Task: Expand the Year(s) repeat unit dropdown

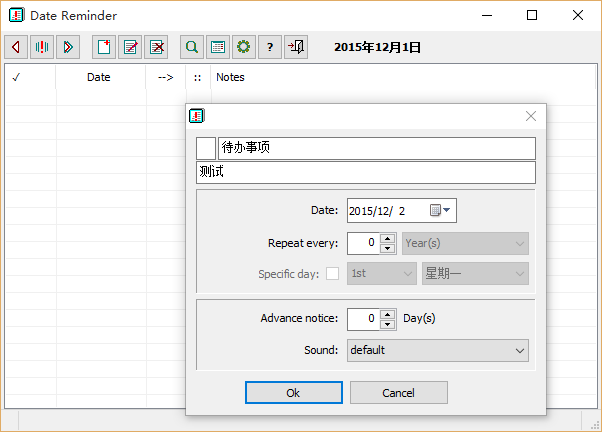Action: pyautogui.click(x=465, y=243)
